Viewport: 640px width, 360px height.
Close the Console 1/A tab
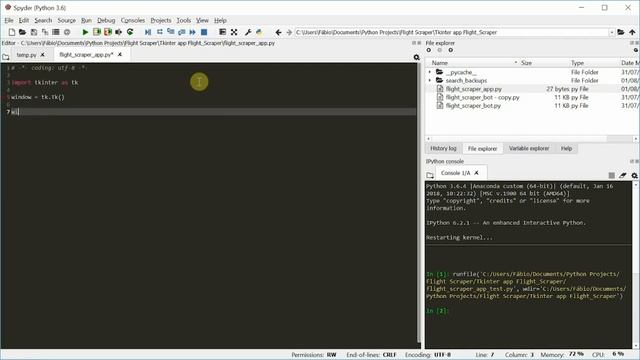tap(476, 173)
